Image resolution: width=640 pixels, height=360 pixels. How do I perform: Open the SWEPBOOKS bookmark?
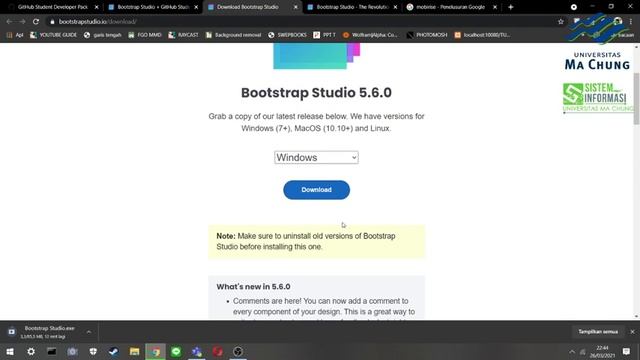[x=287, y=35]
